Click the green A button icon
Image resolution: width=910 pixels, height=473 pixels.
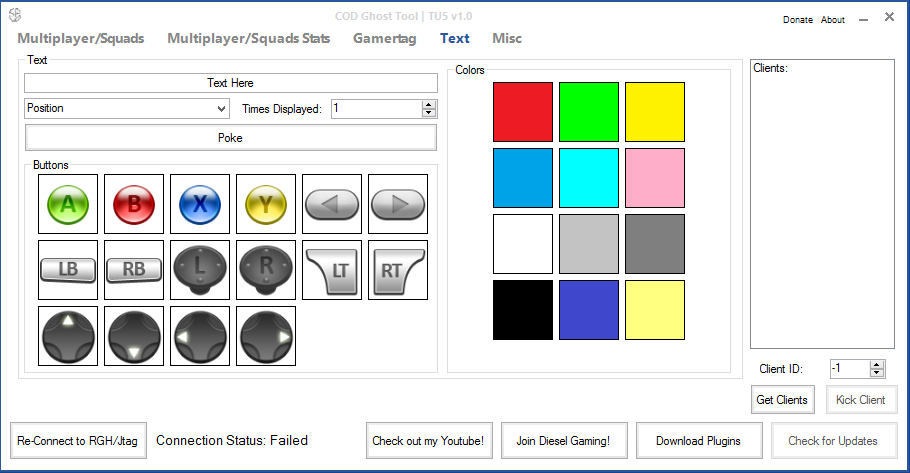[x=68, y=204]
